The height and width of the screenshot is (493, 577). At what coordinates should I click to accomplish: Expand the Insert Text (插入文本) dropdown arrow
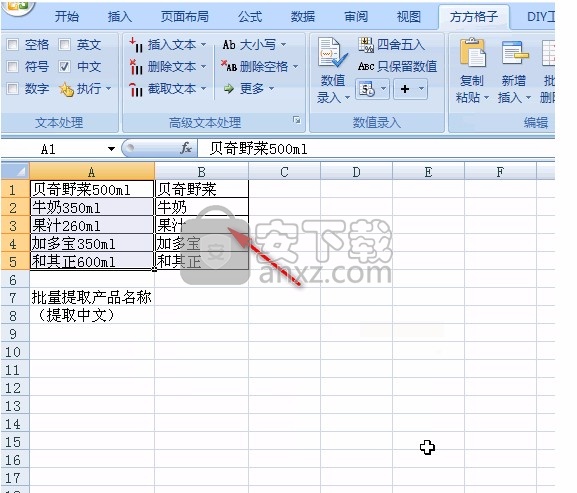click(203, 45)
